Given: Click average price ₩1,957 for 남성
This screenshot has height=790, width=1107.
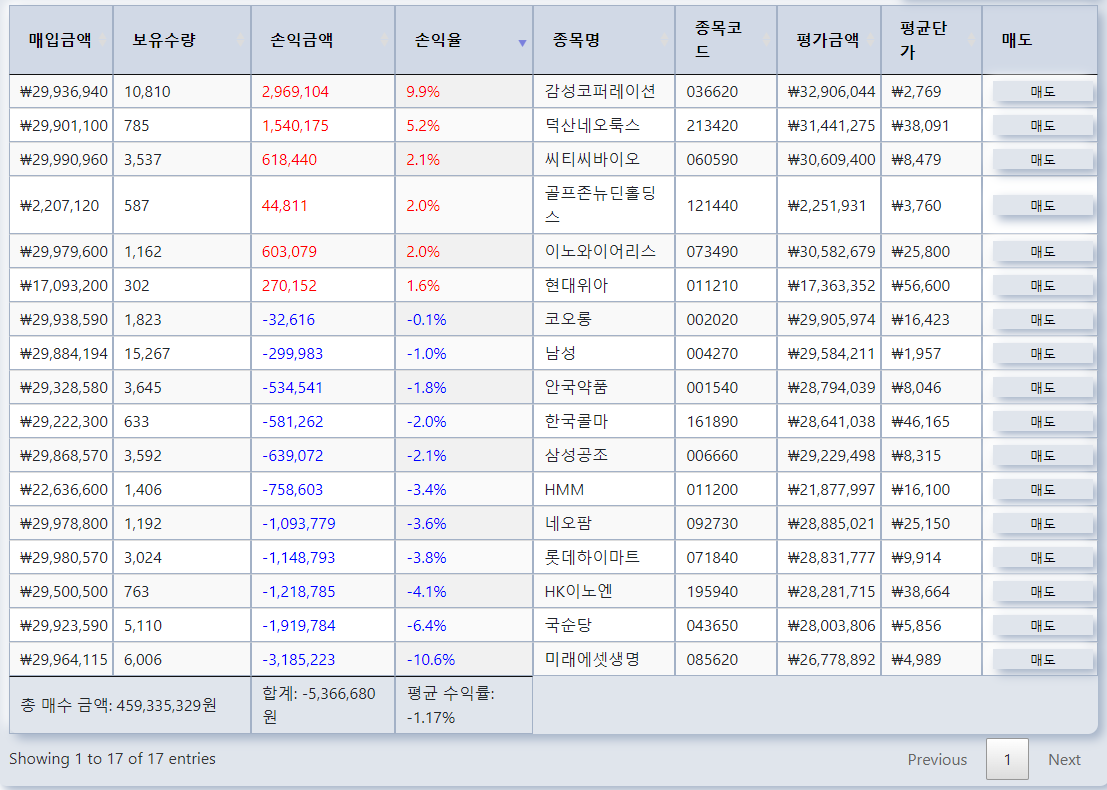Looking at the screenshot, I should (x=916, y=354).
